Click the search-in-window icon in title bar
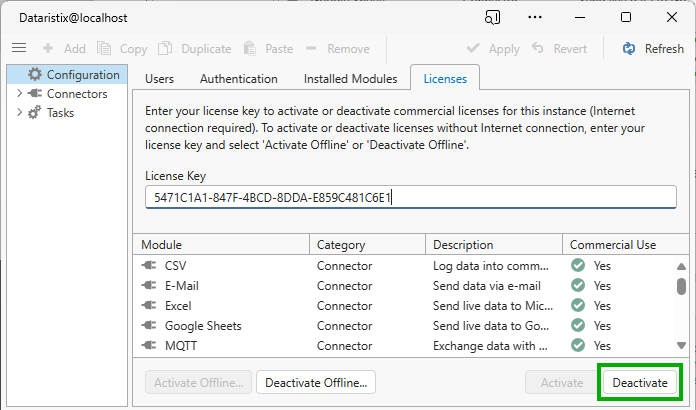Screen dimensions: 696x410 [492, 17]
